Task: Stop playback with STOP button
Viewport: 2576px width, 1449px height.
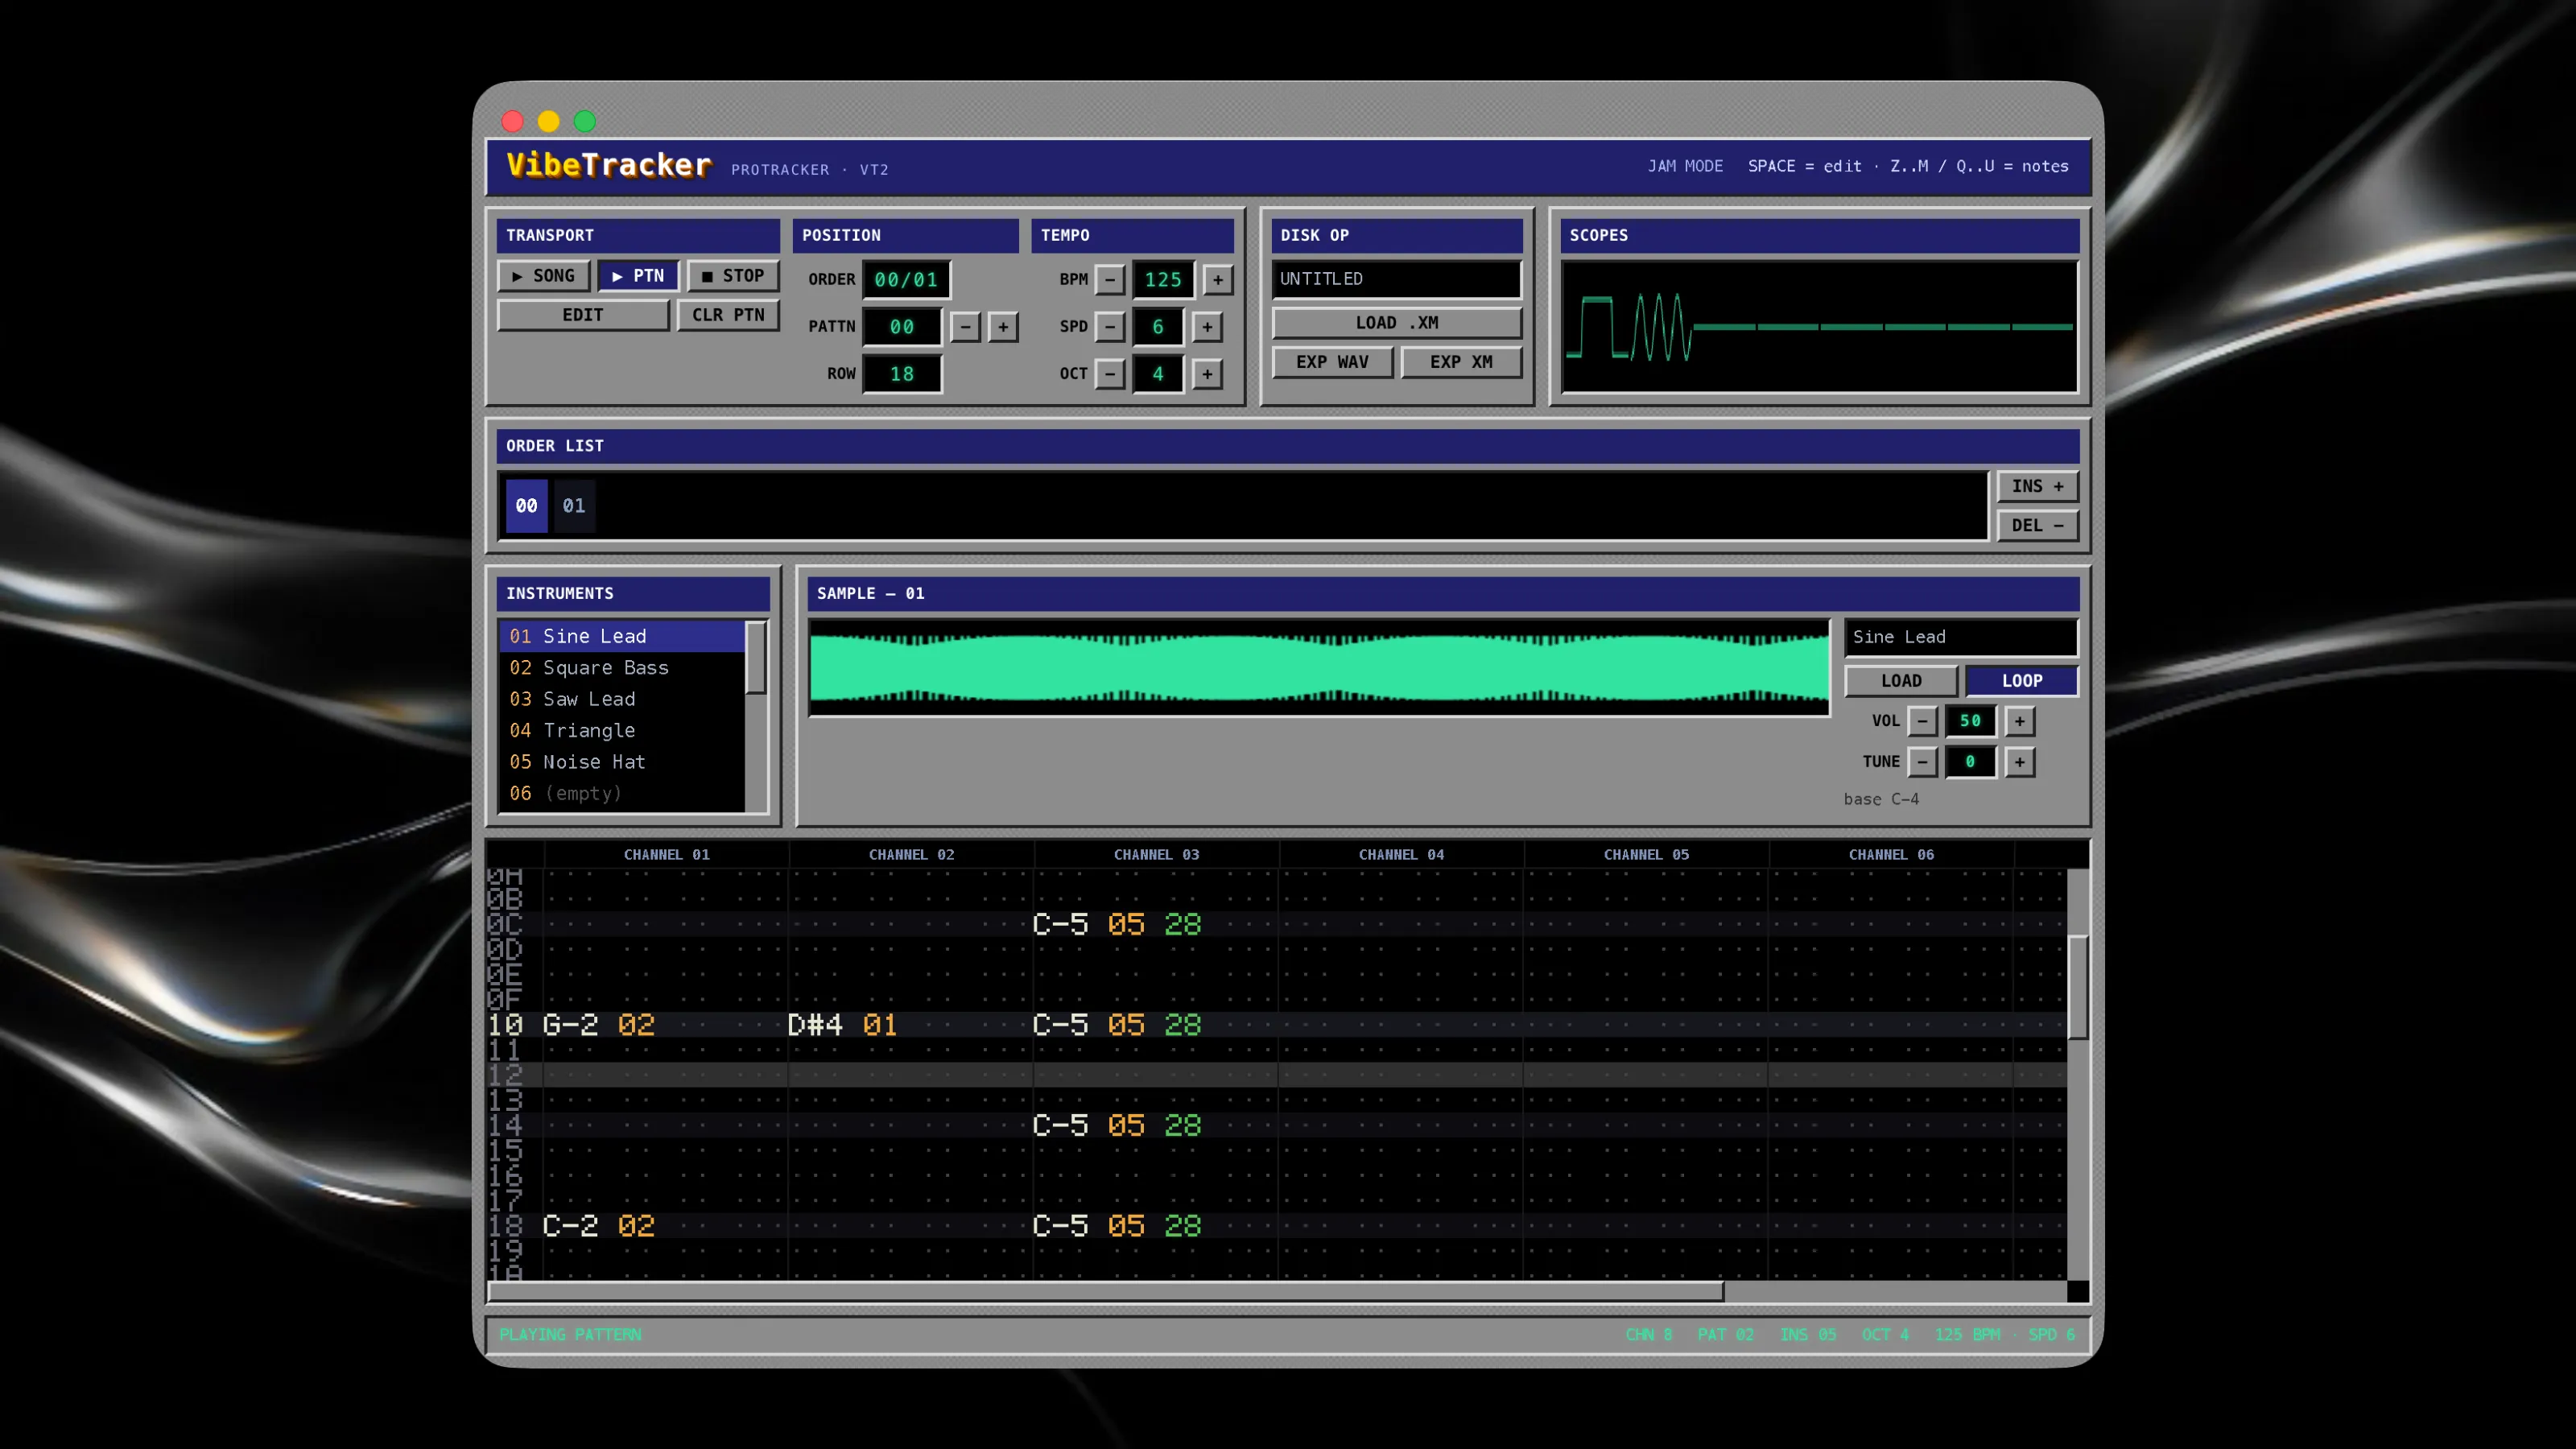Action: tap(733, 276)
